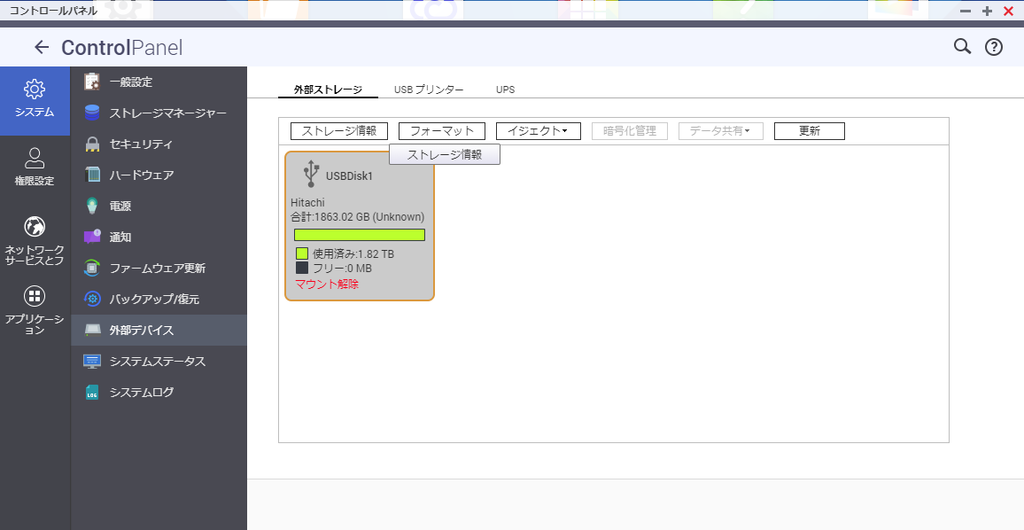Image resolution: width=1024 pixels, height=530 pixels.
Task: Click the システムステータス monitor icon
Action: click(92, 361)
